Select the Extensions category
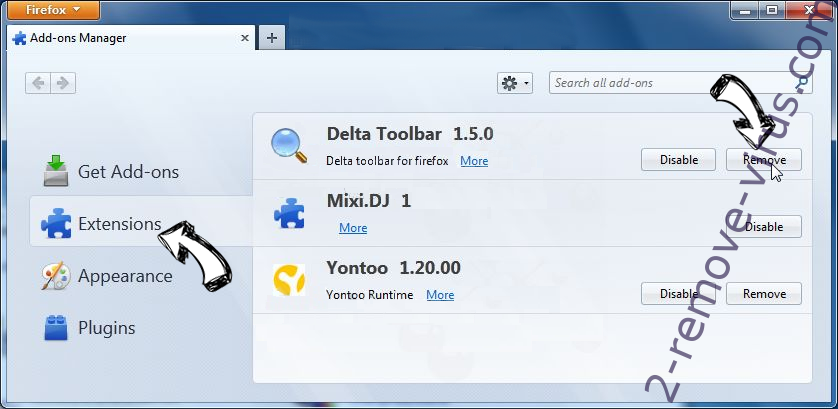 pos(119,224)
